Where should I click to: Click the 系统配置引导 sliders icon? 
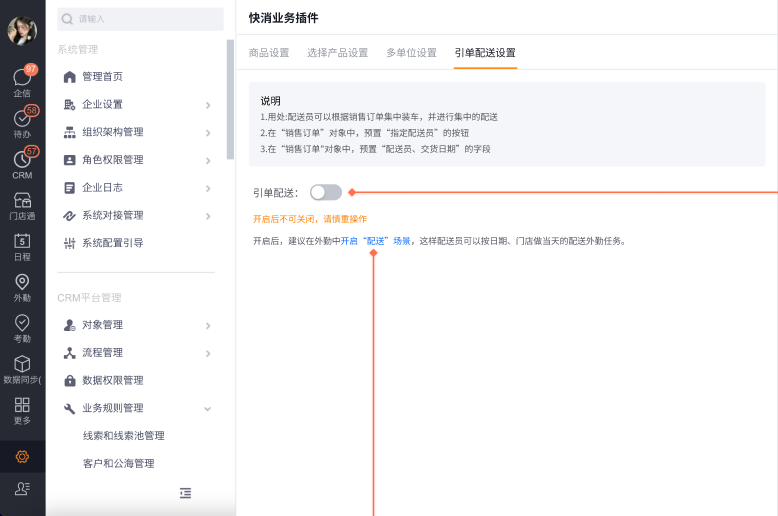69,243
